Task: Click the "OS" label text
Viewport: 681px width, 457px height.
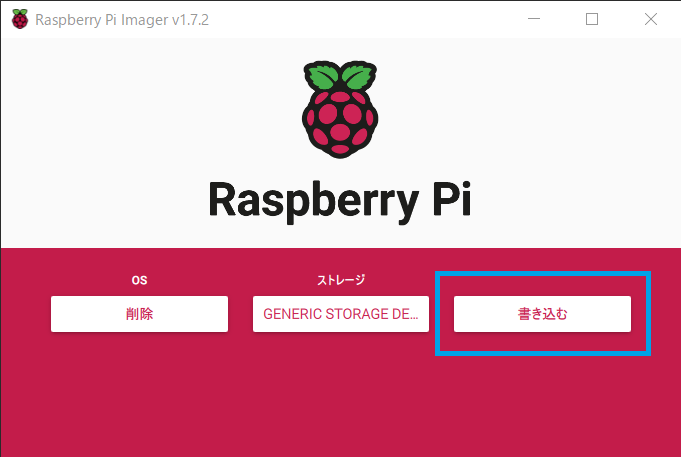Action: (139, 280)
